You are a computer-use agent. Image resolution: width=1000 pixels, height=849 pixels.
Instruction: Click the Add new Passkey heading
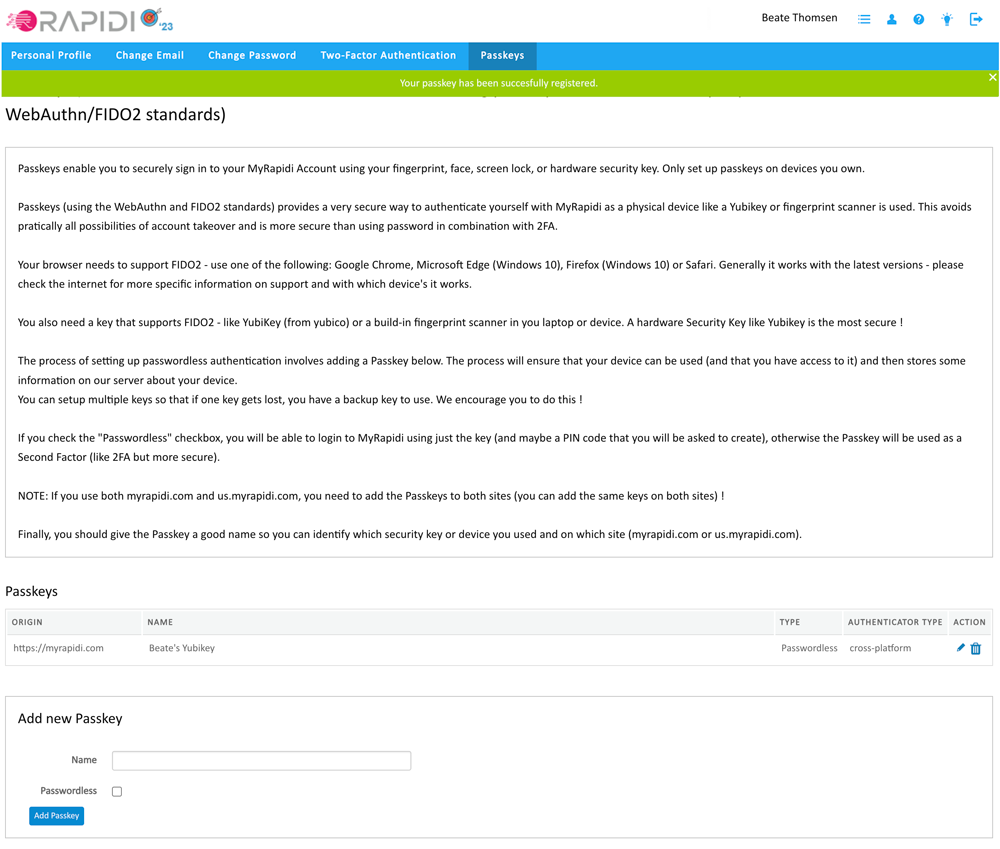click(70, 719)
